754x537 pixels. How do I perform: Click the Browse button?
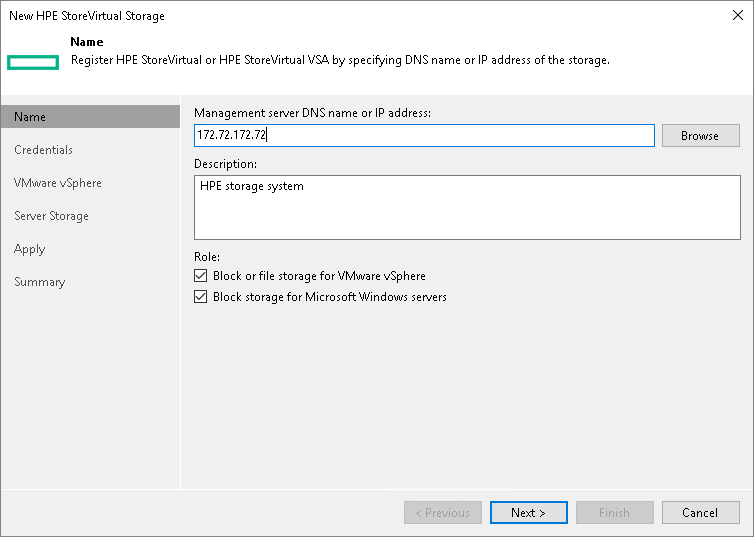pyautogui.click(x=701, y=136)
